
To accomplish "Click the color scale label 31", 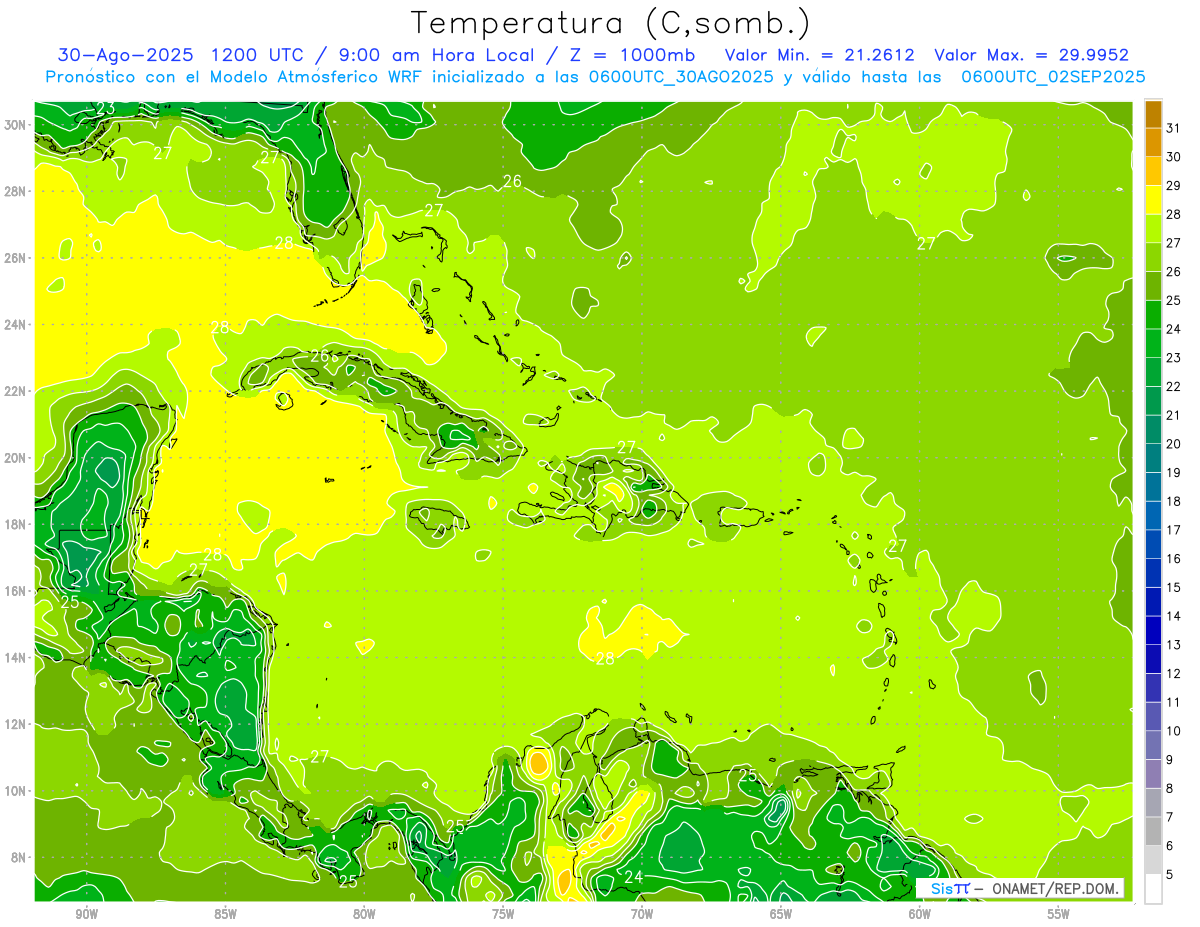I will pyautogui.click(x=1174, y=128).
